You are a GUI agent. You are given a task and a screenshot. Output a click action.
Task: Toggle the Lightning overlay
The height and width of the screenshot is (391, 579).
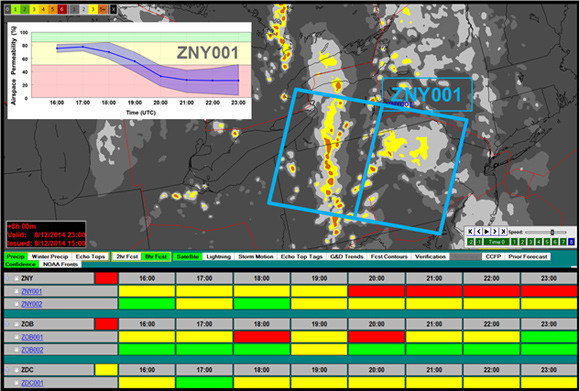[x=219, y=256]
